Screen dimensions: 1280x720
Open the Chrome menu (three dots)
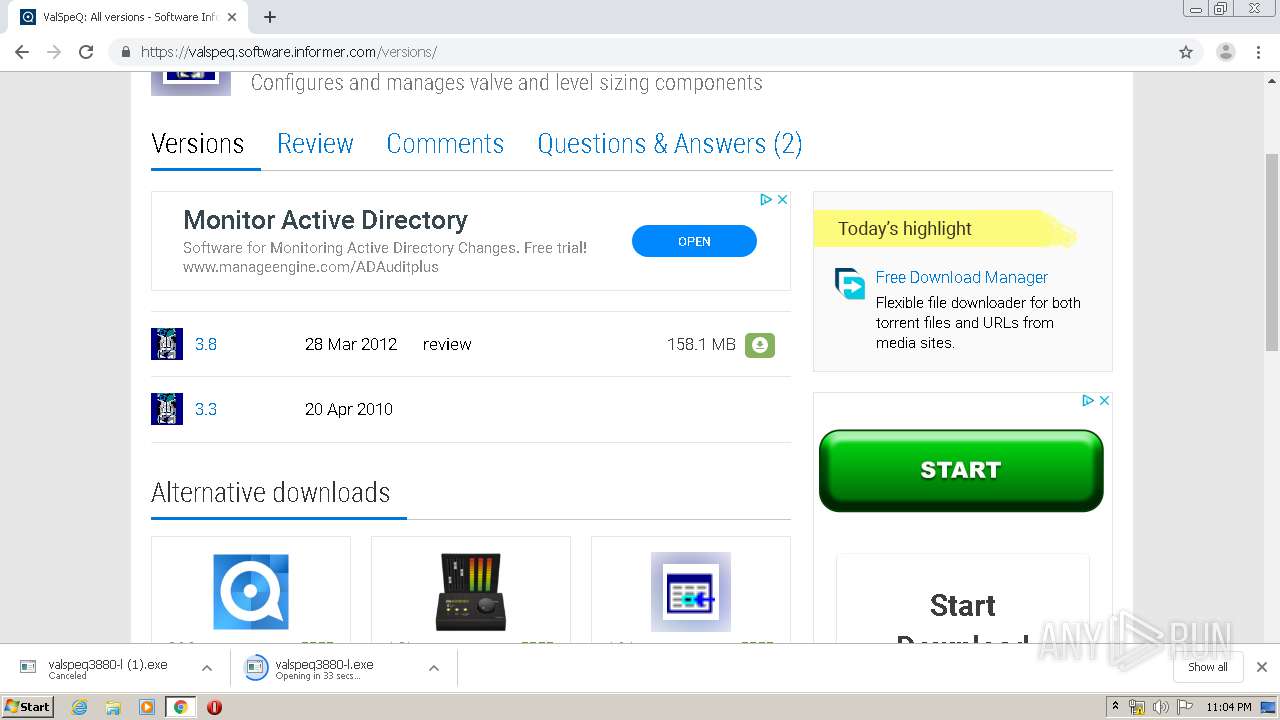(x=1258, y=52)
